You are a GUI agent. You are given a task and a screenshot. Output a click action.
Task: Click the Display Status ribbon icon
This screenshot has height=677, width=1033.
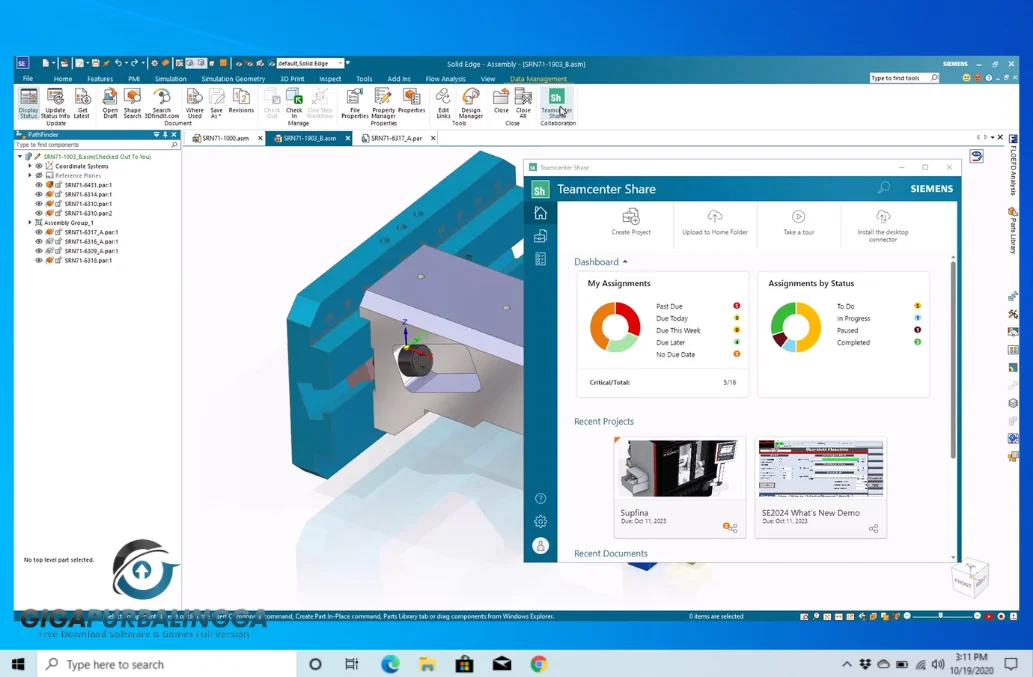pyautogui.click(x=28, y=103)
